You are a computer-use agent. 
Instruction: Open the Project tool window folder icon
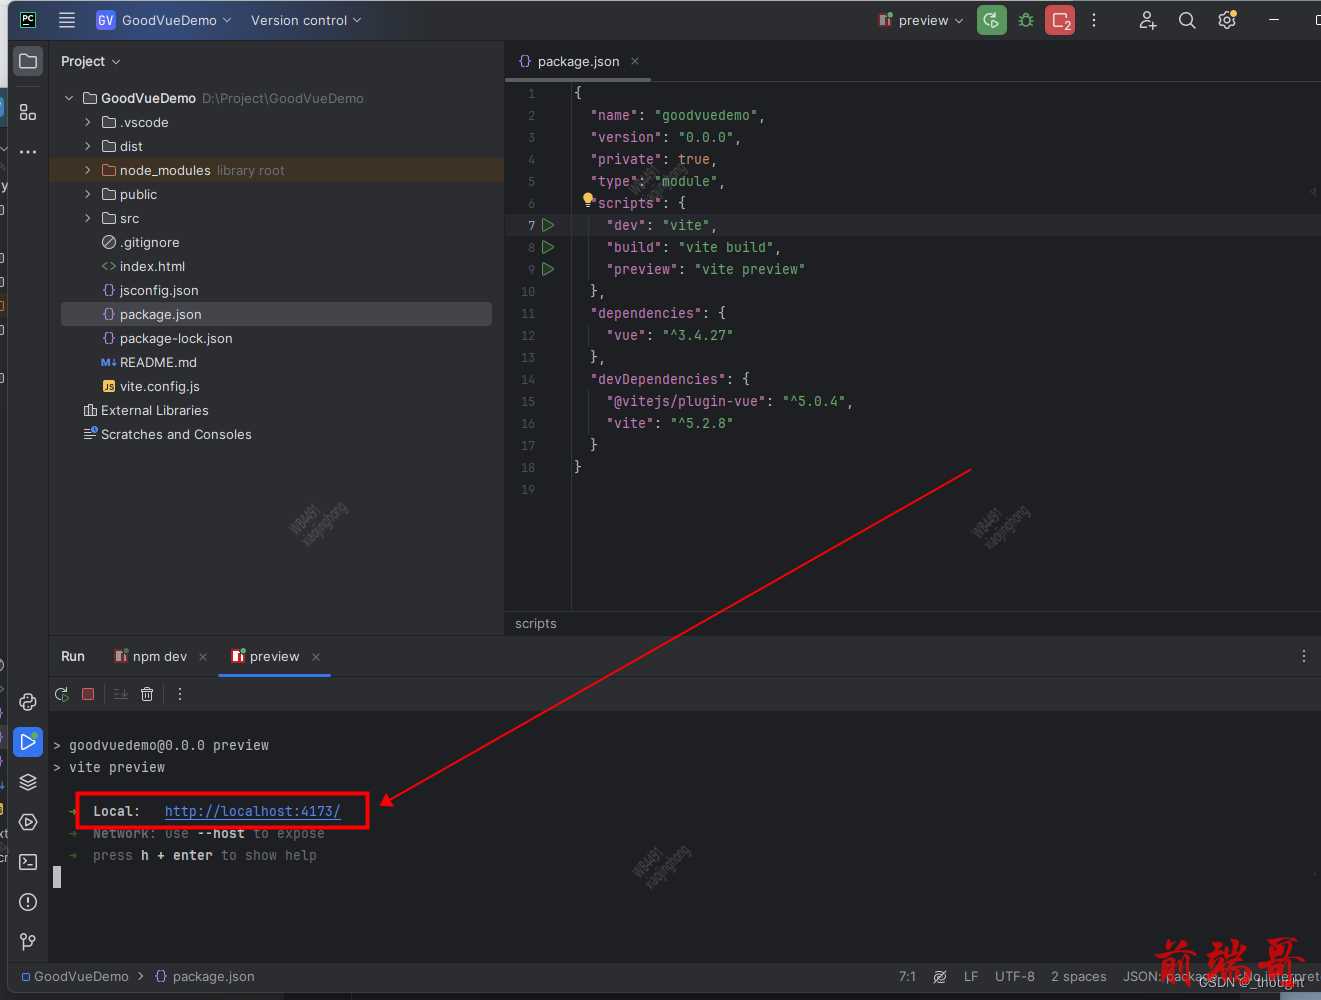pyautogui.click(x=28, y=61)
